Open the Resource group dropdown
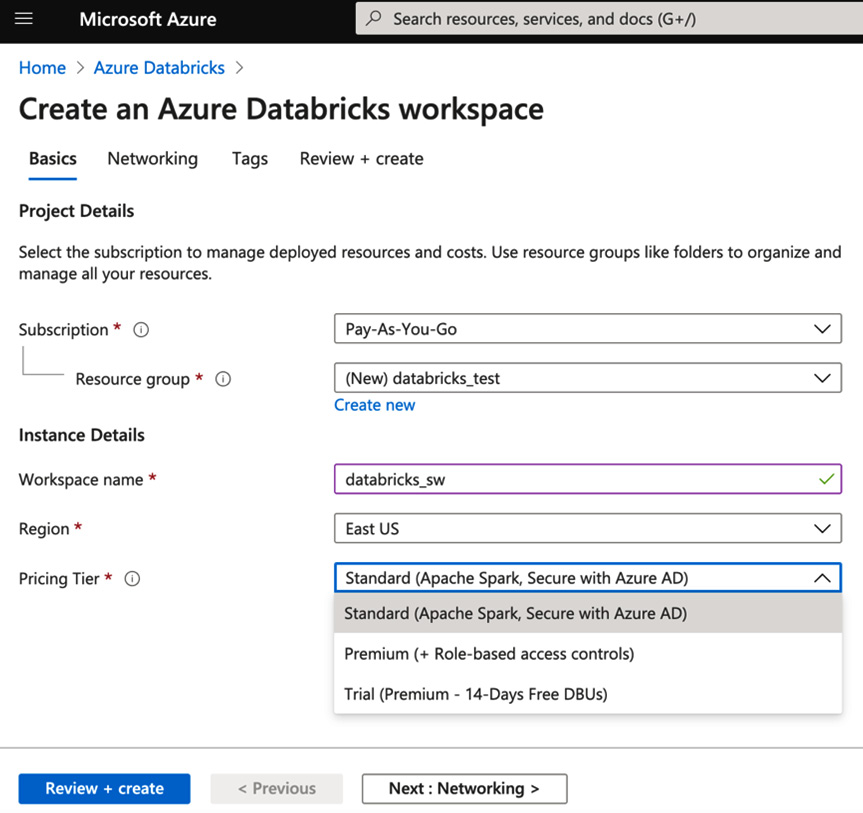 tap(587, 378)
